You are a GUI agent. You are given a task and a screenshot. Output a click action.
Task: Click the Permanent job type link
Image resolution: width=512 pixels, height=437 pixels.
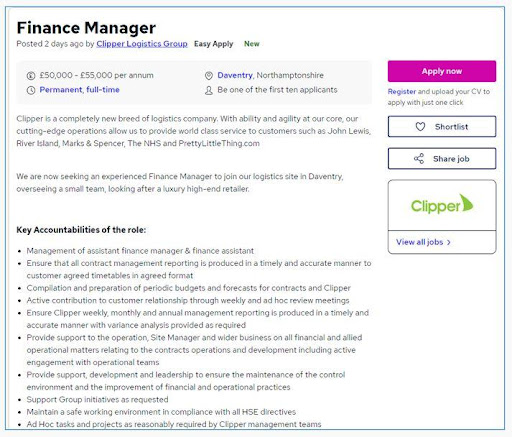tap(61, 90)
